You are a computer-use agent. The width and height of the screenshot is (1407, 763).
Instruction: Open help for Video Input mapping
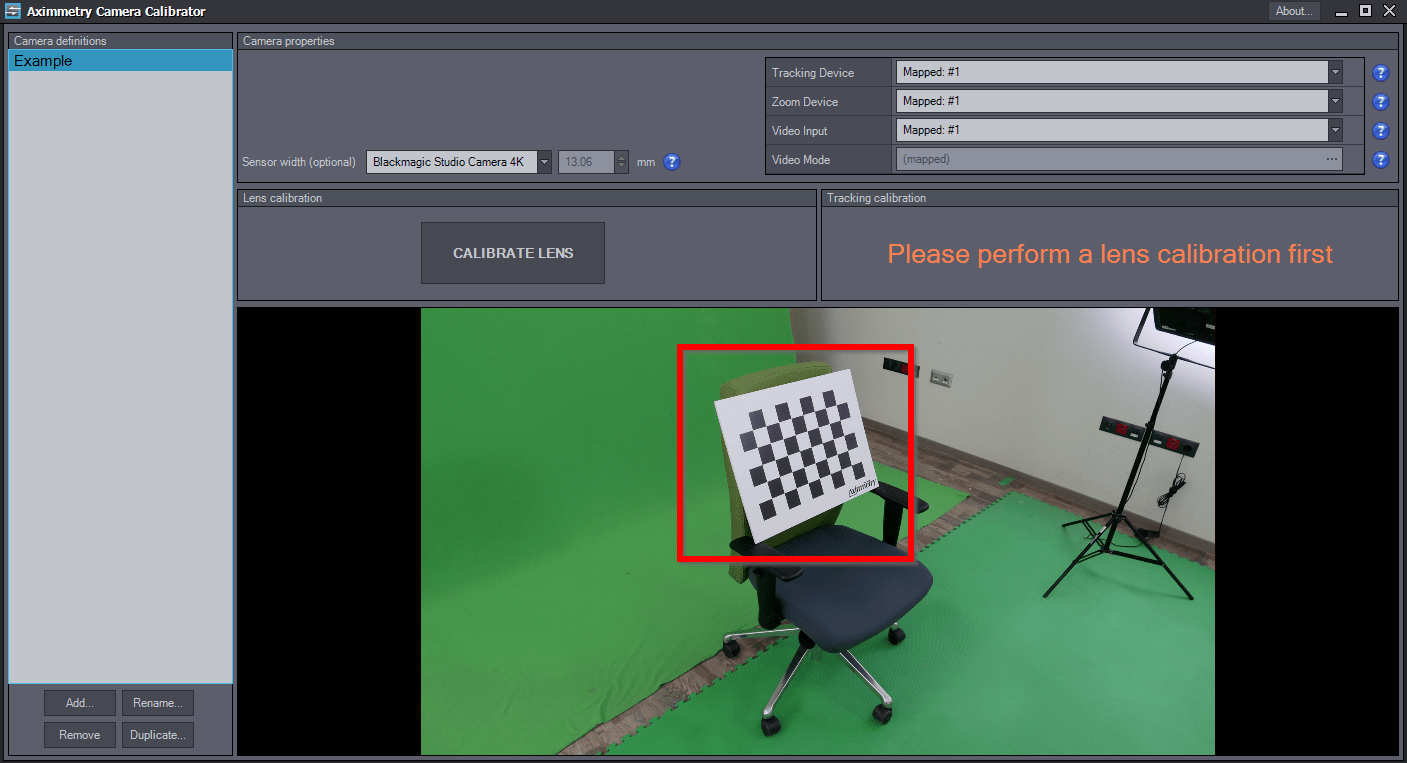pyautogui.click(x=1381, y=130)
